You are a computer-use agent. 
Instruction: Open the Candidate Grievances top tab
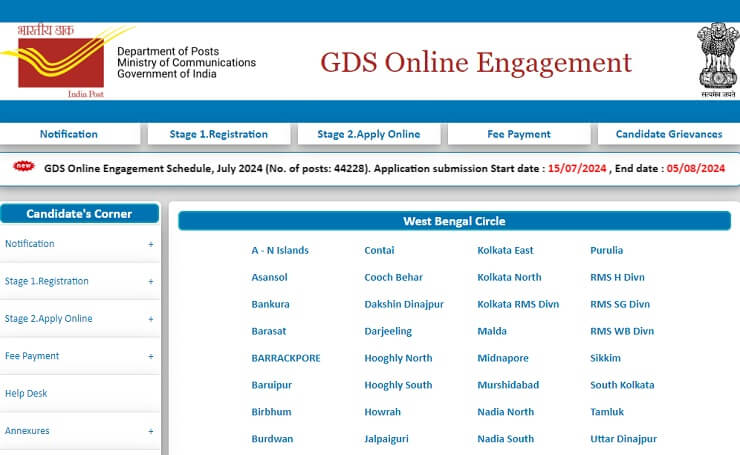[669, 134]
